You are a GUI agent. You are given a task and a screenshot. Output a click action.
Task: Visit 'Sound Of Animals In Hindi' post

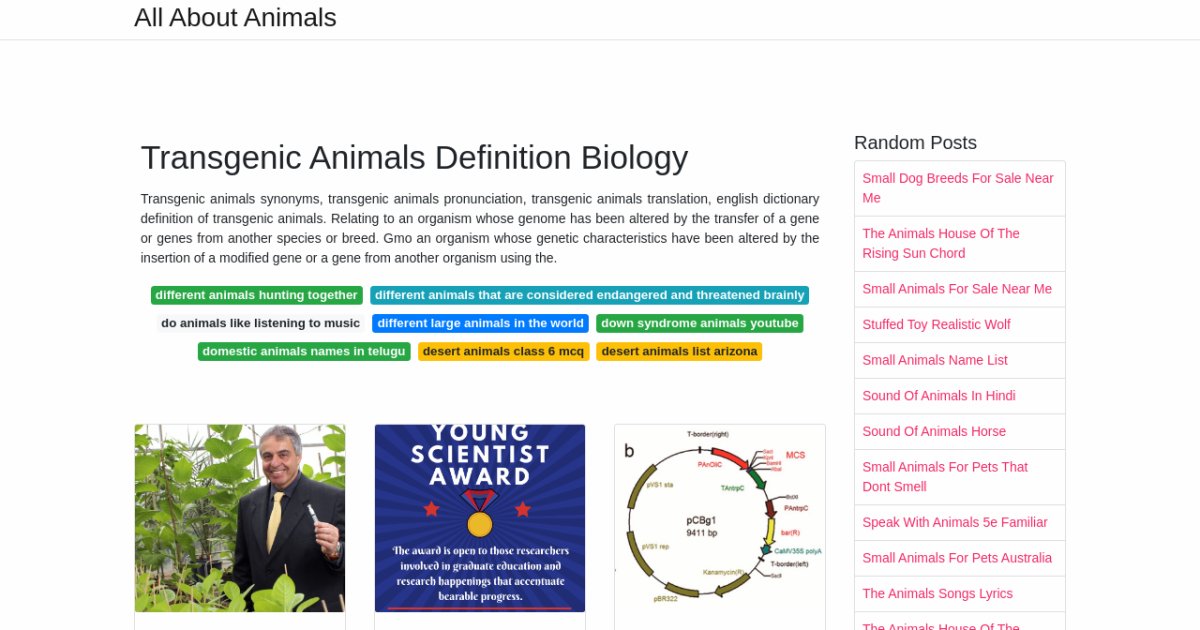coord(939,396)
